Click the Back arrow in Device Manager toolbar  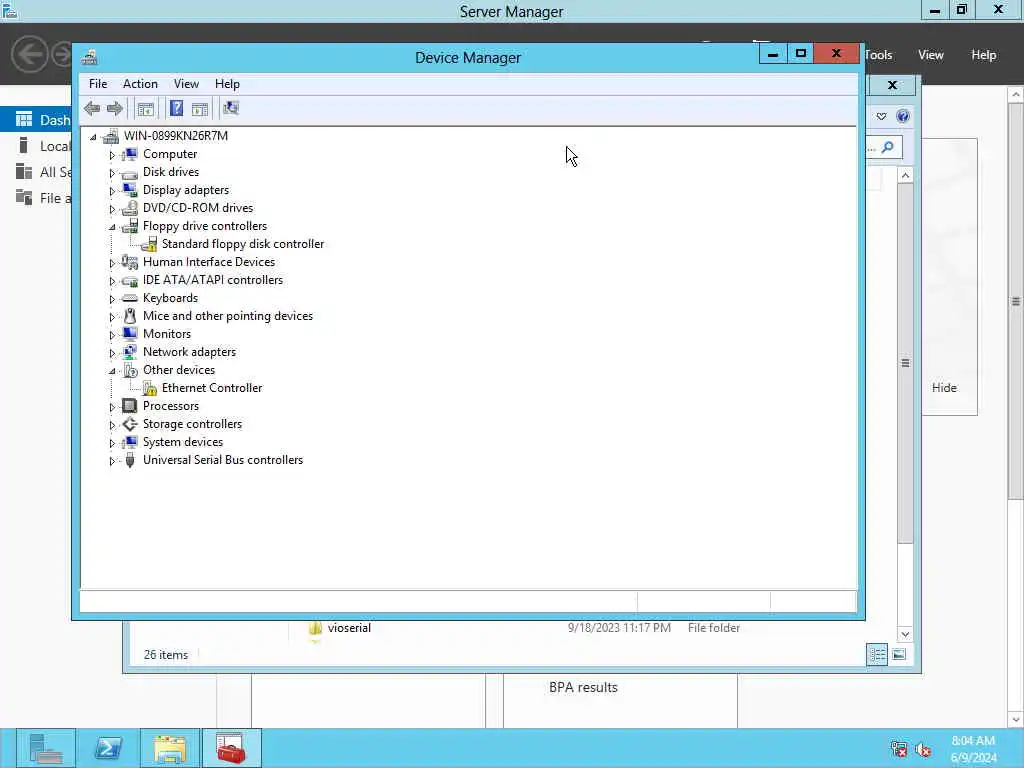(92, 108)
